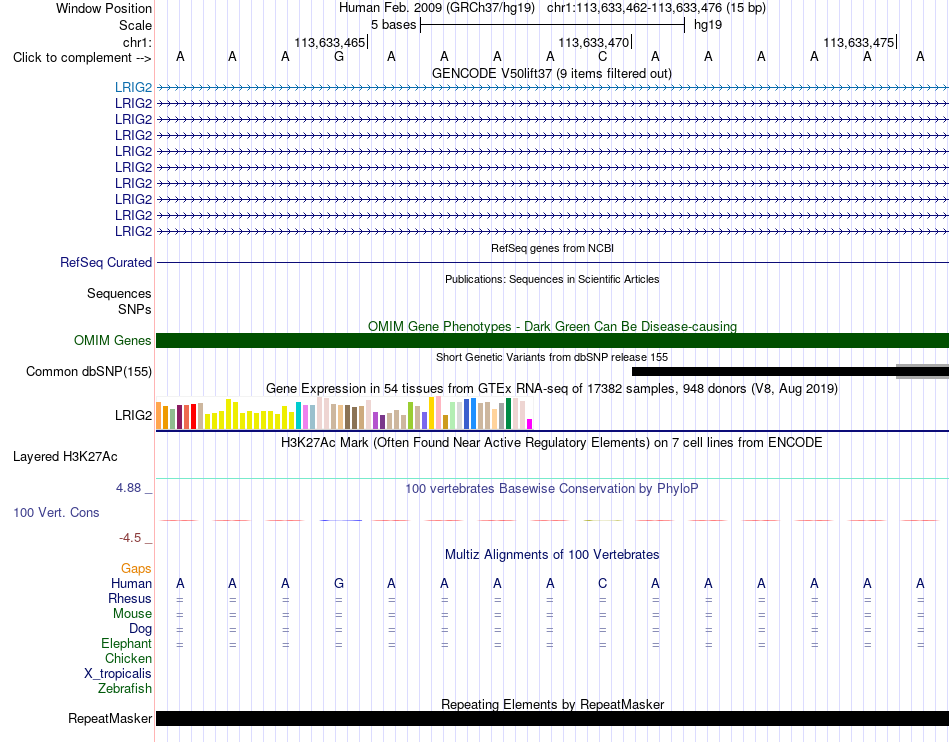This screenshot has height=742, width=950.
Task: Click the -4.5 lower conservation scale value
Action: (130, 538)
